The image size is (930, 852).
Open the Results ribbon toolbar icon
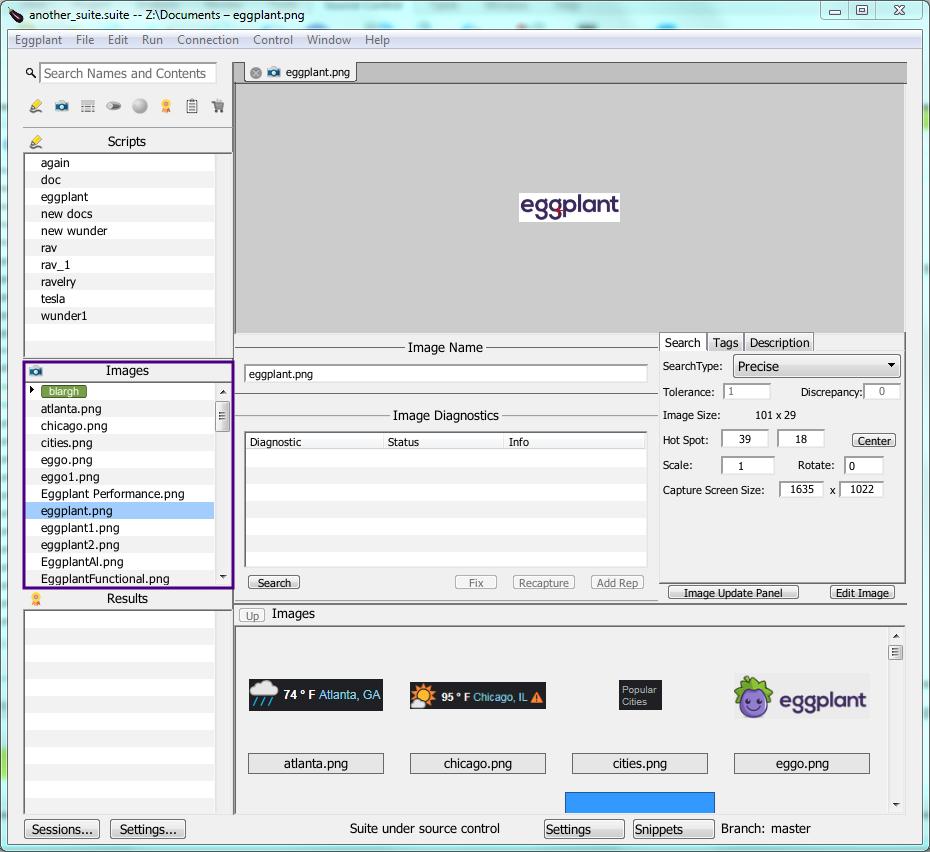[x=166, y=106]
